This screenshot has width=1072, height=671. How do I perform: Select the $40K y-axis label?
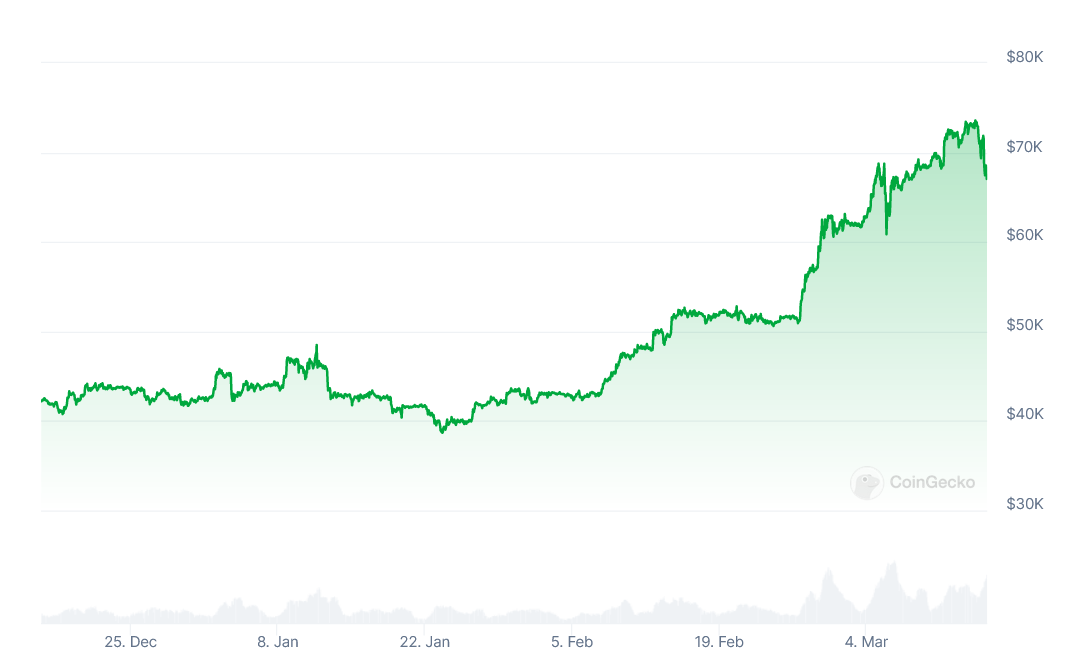[x=1025, y=415]
